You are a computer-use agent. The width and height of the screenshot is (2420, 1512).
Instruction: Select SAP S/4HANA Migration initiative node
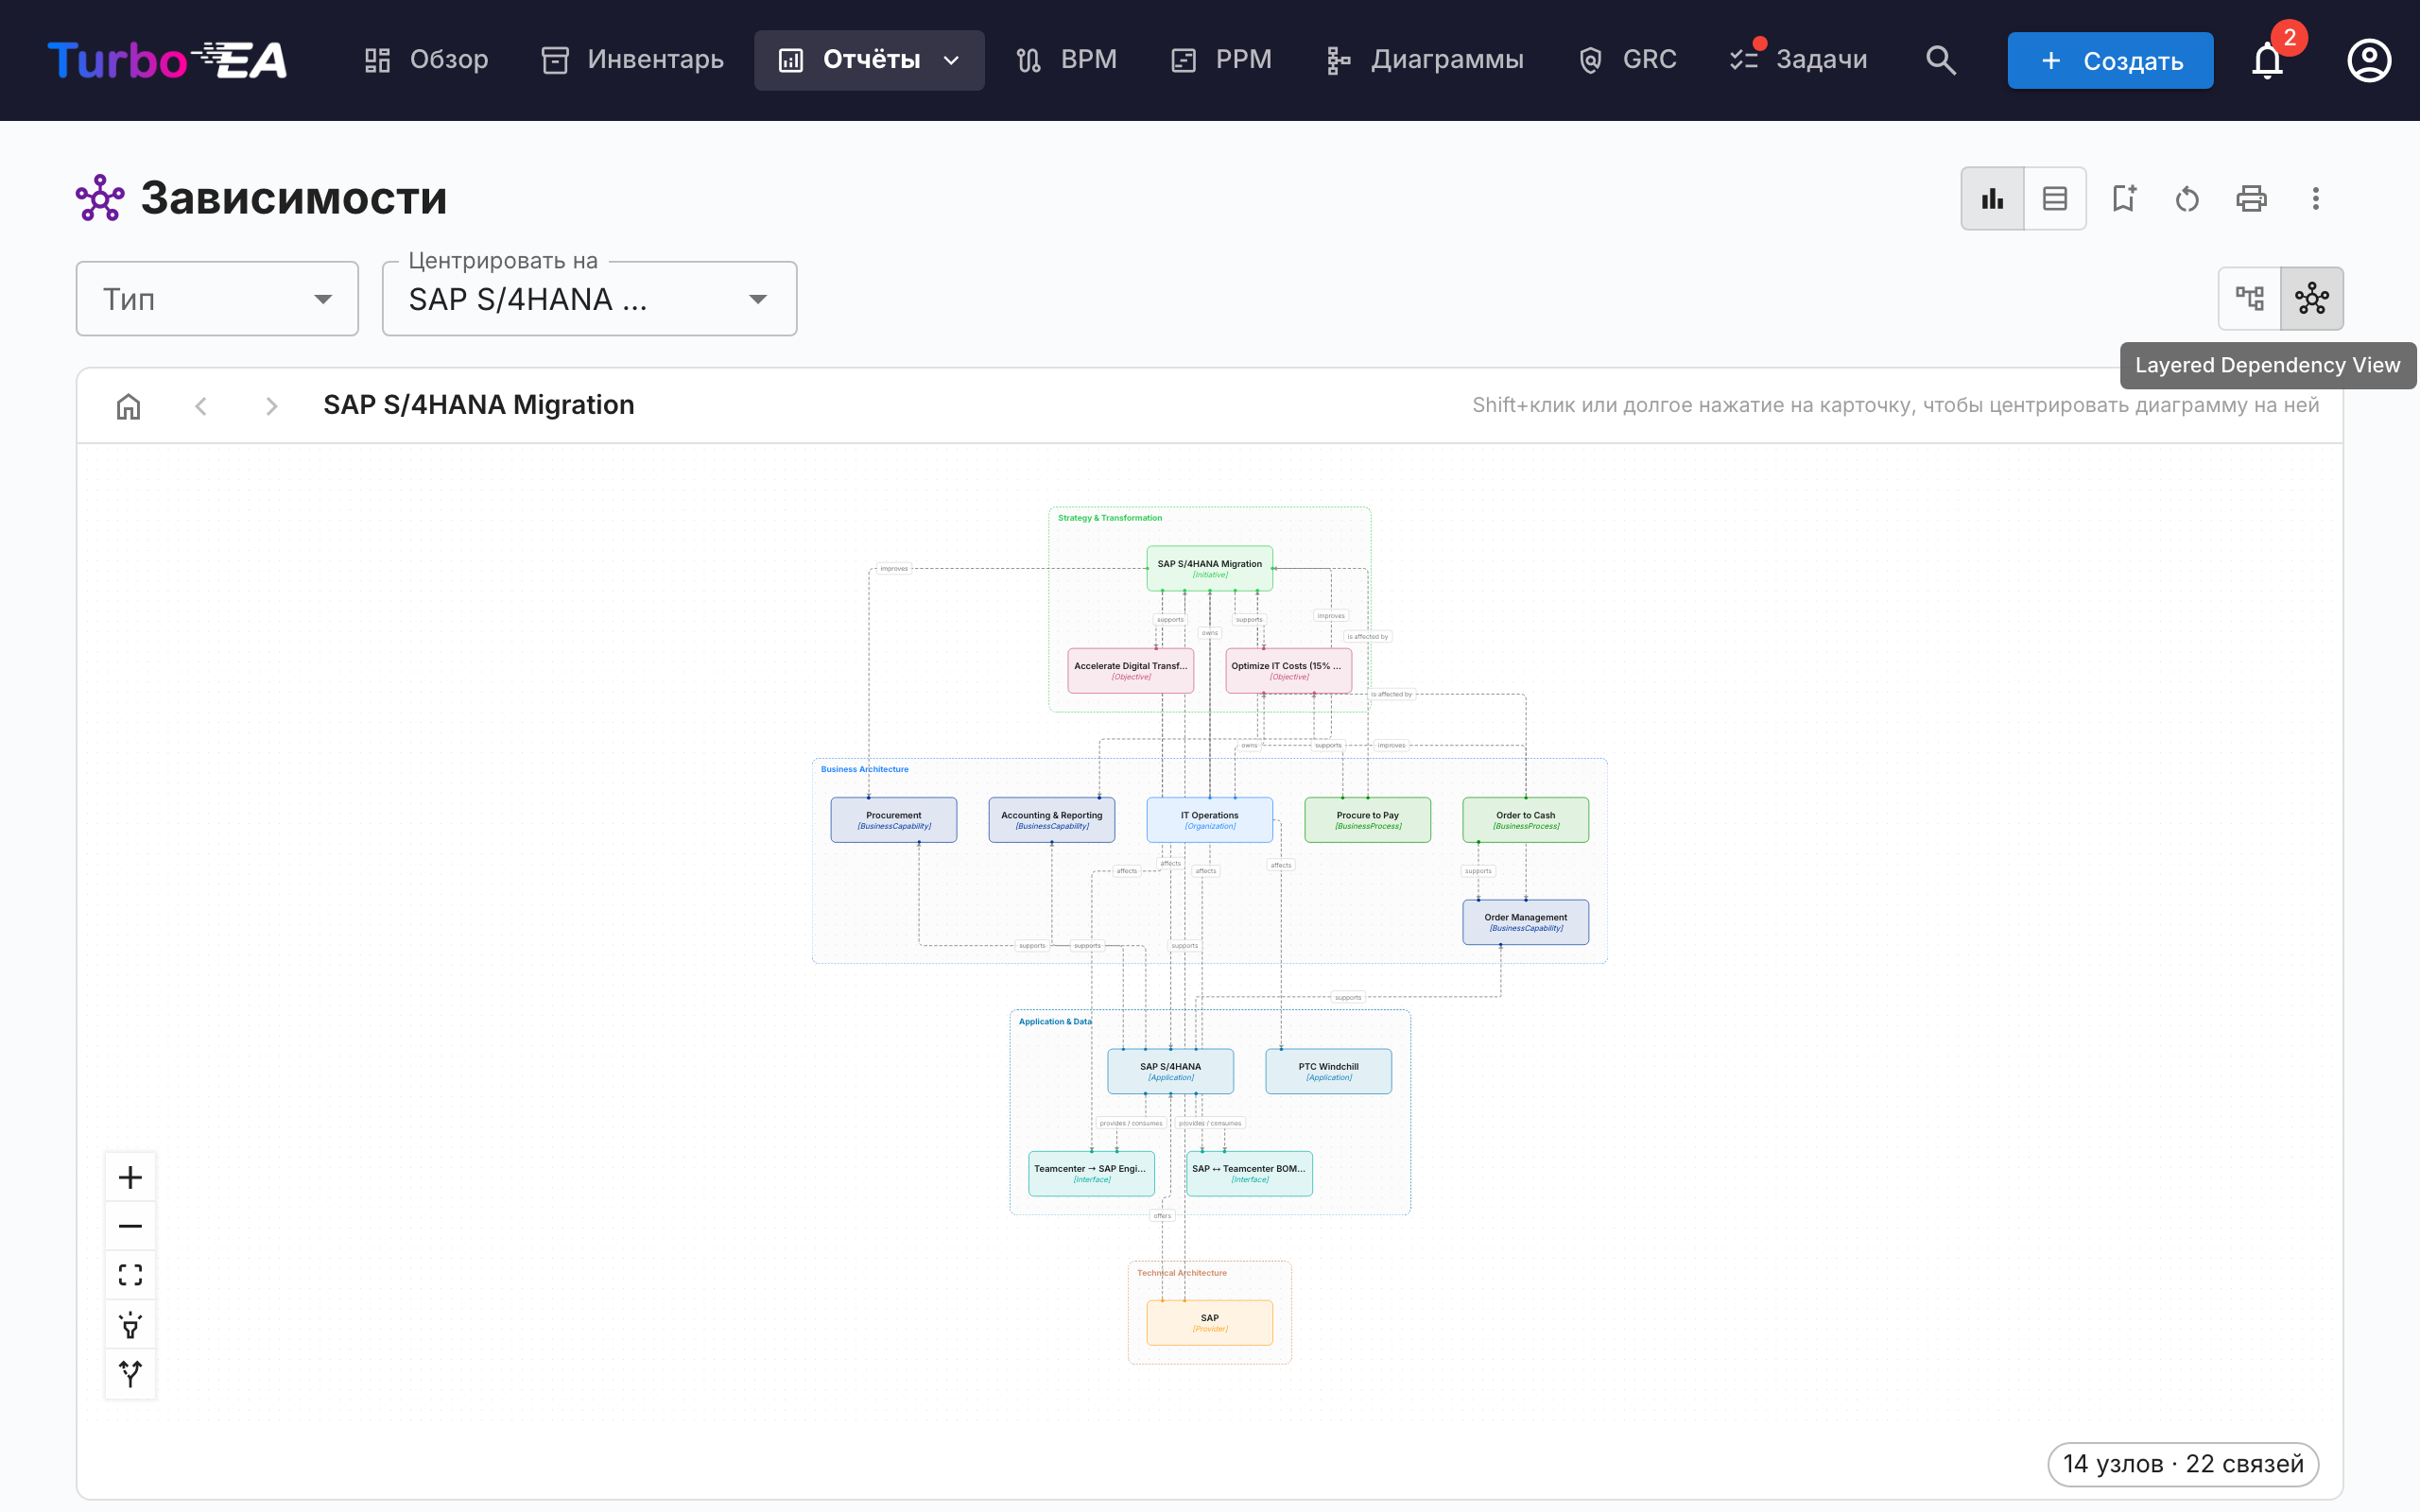[x=1209, y=568]
